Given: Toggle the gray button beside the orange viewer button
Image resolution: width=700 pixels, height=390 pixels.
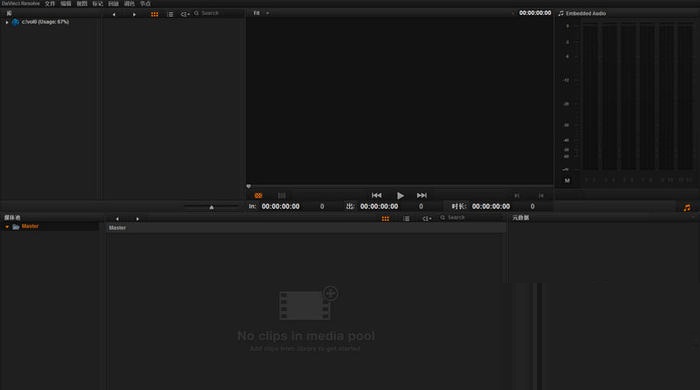Looking at the screenshot, I should pyautogui.click(x=282, y=195).
